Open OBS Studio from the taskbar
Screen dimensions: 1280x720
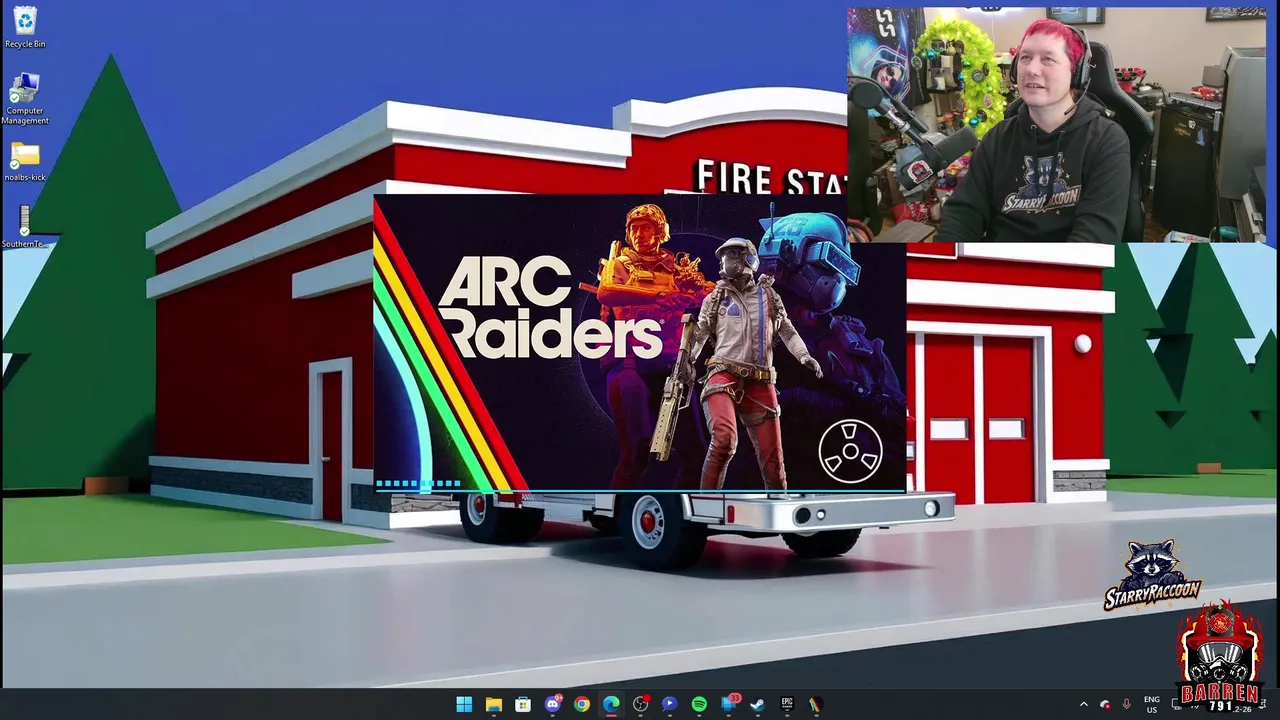coord(641,704)
